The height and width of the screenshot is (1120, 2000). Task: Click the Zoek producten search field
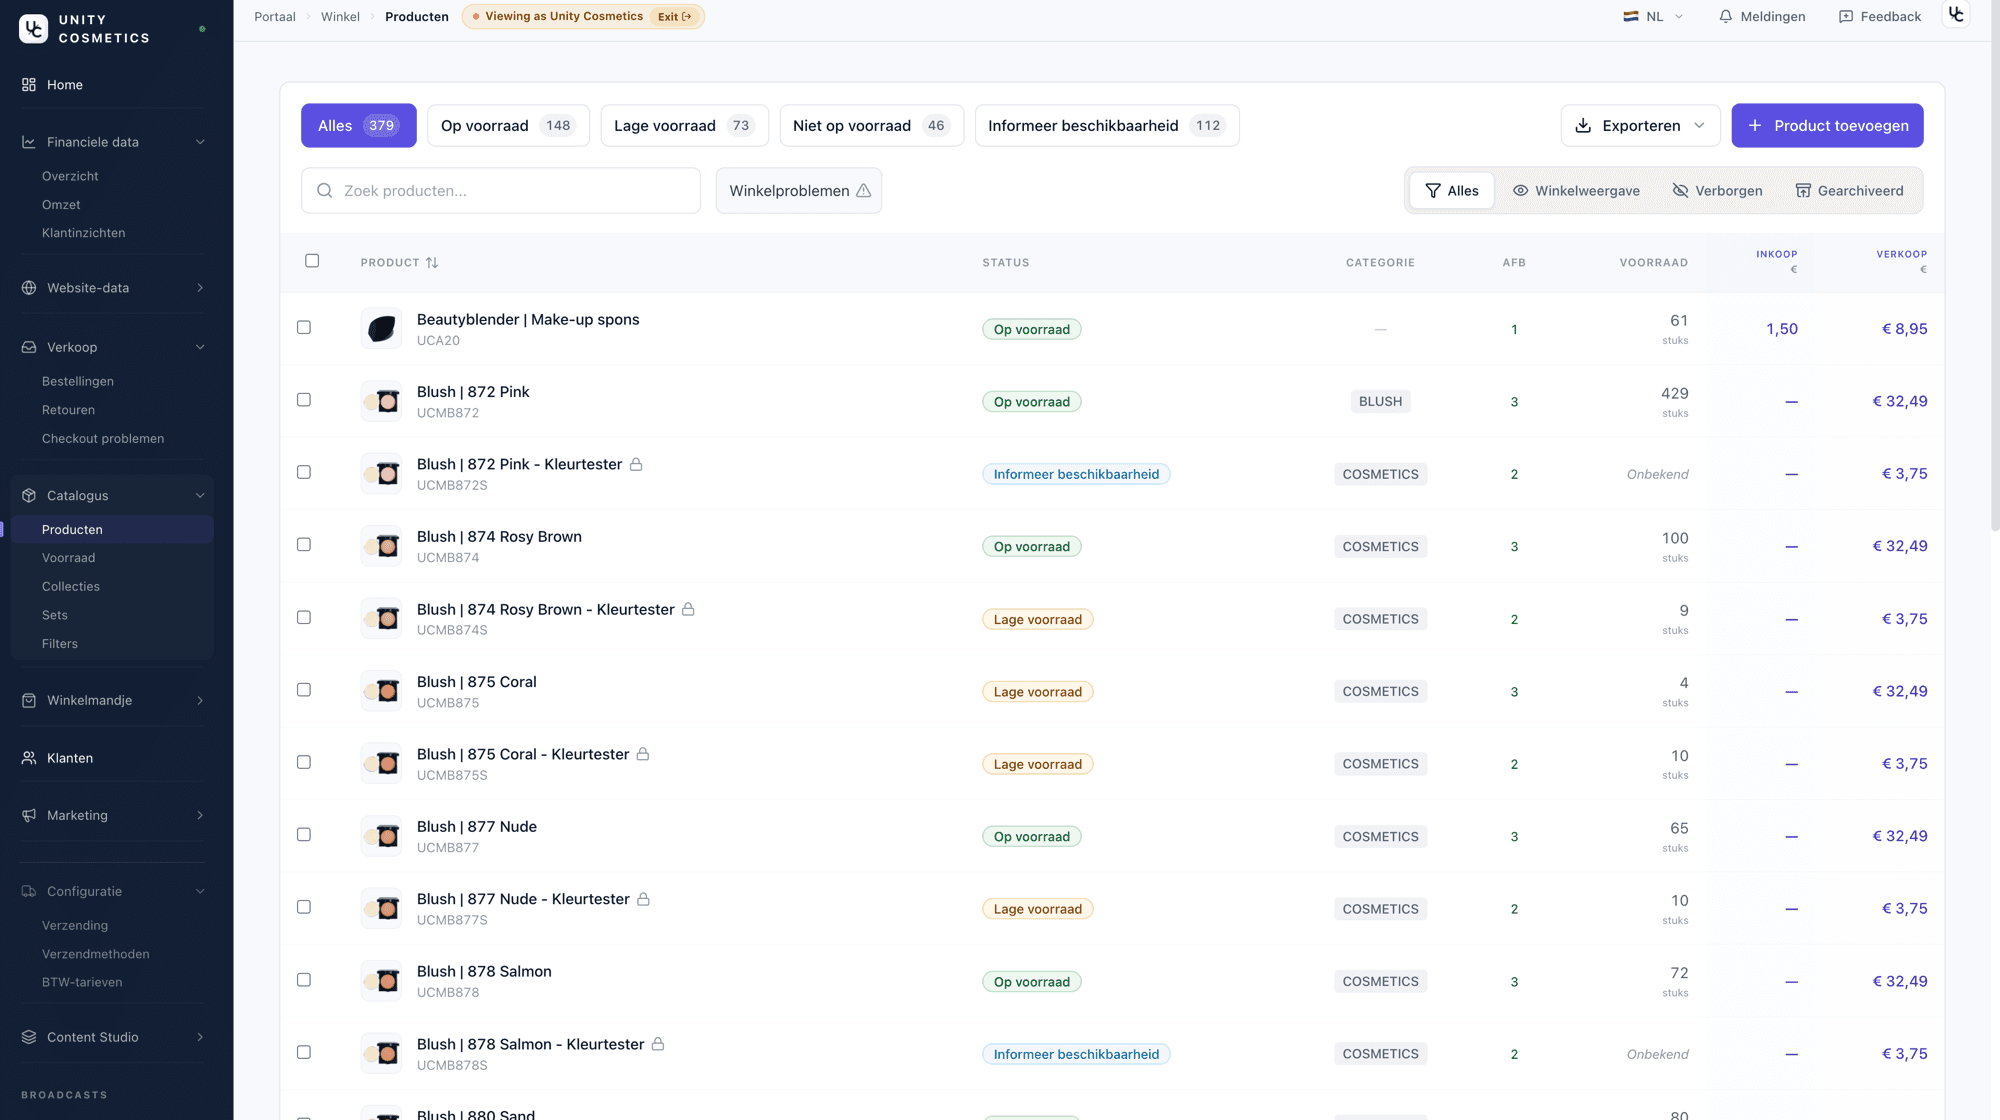pos(501,191)
